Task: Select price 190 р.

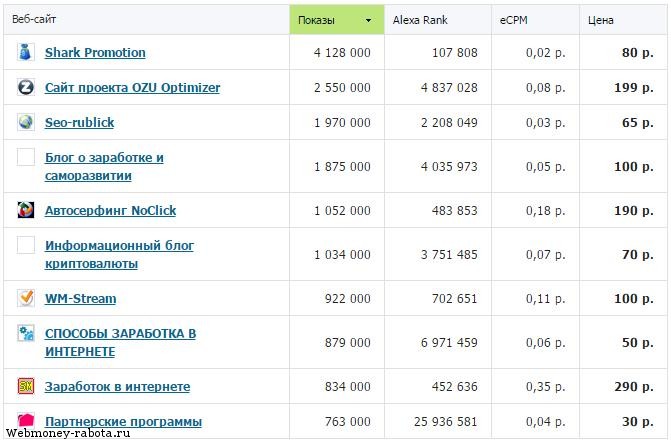Action: point(634,210)
